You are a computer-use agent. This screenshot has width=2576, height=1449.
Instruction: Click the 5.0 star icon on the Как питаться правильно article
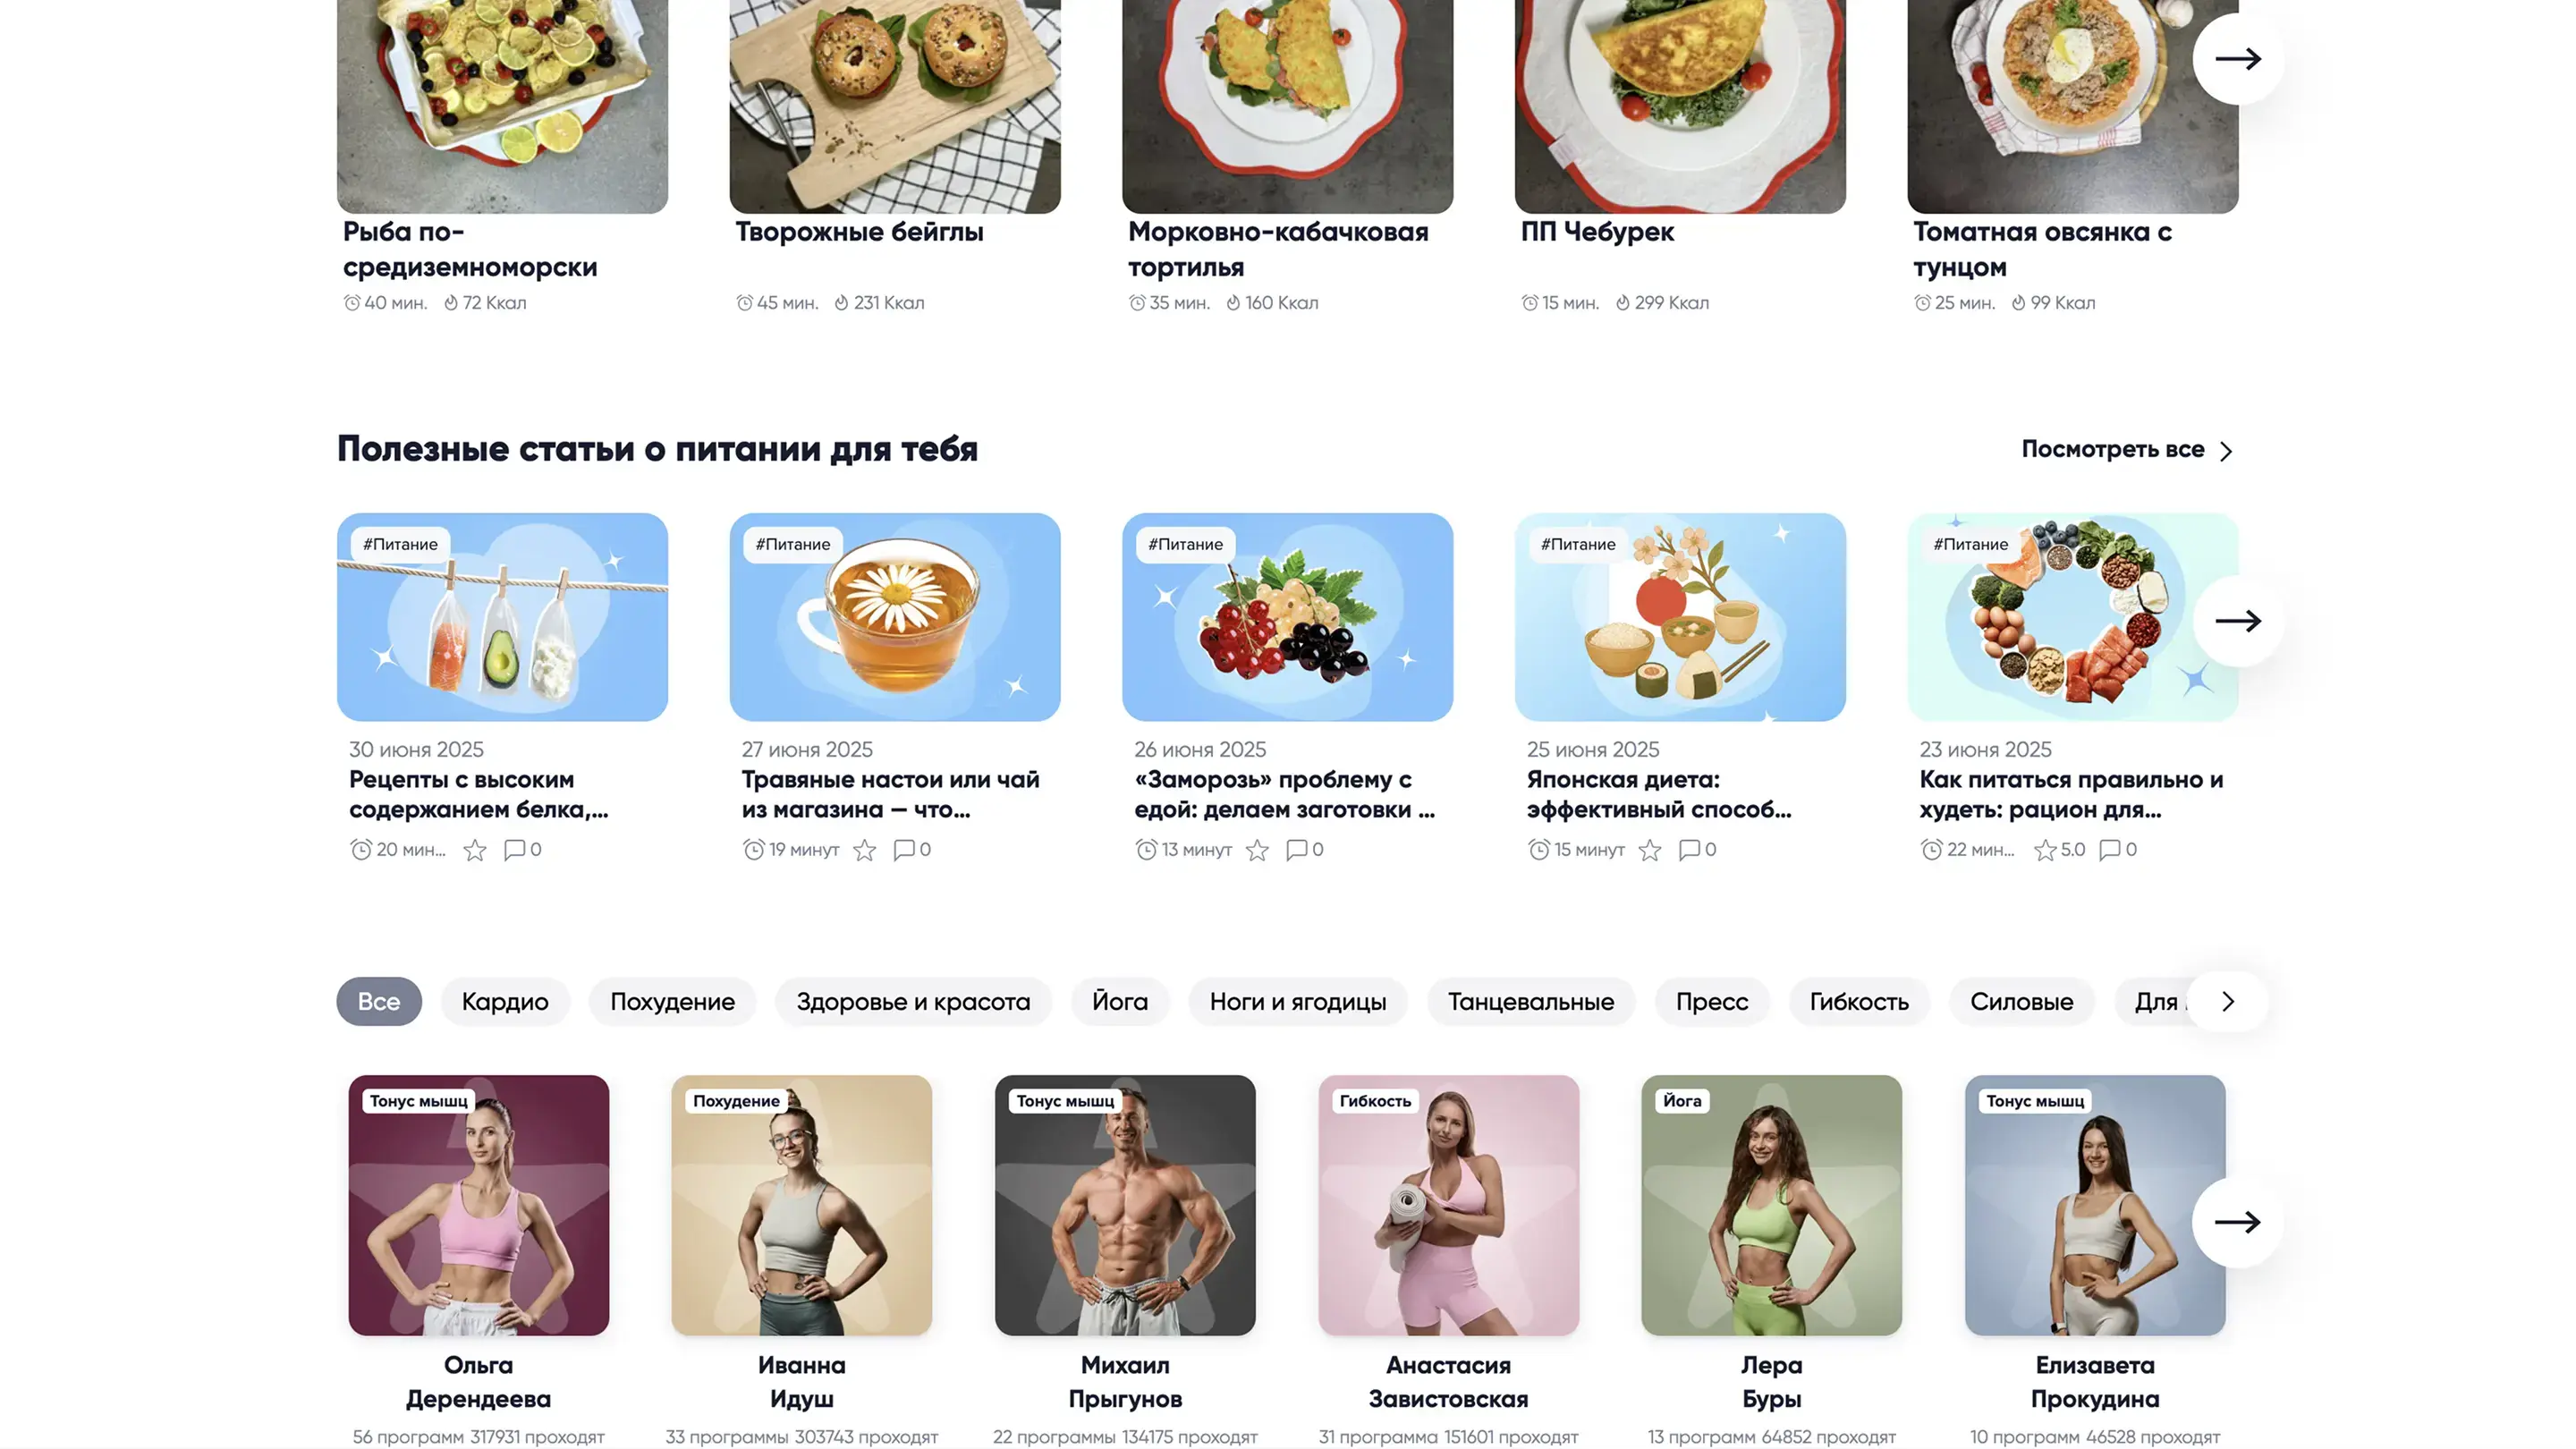pyautogui.click(x=2045, y=850)
